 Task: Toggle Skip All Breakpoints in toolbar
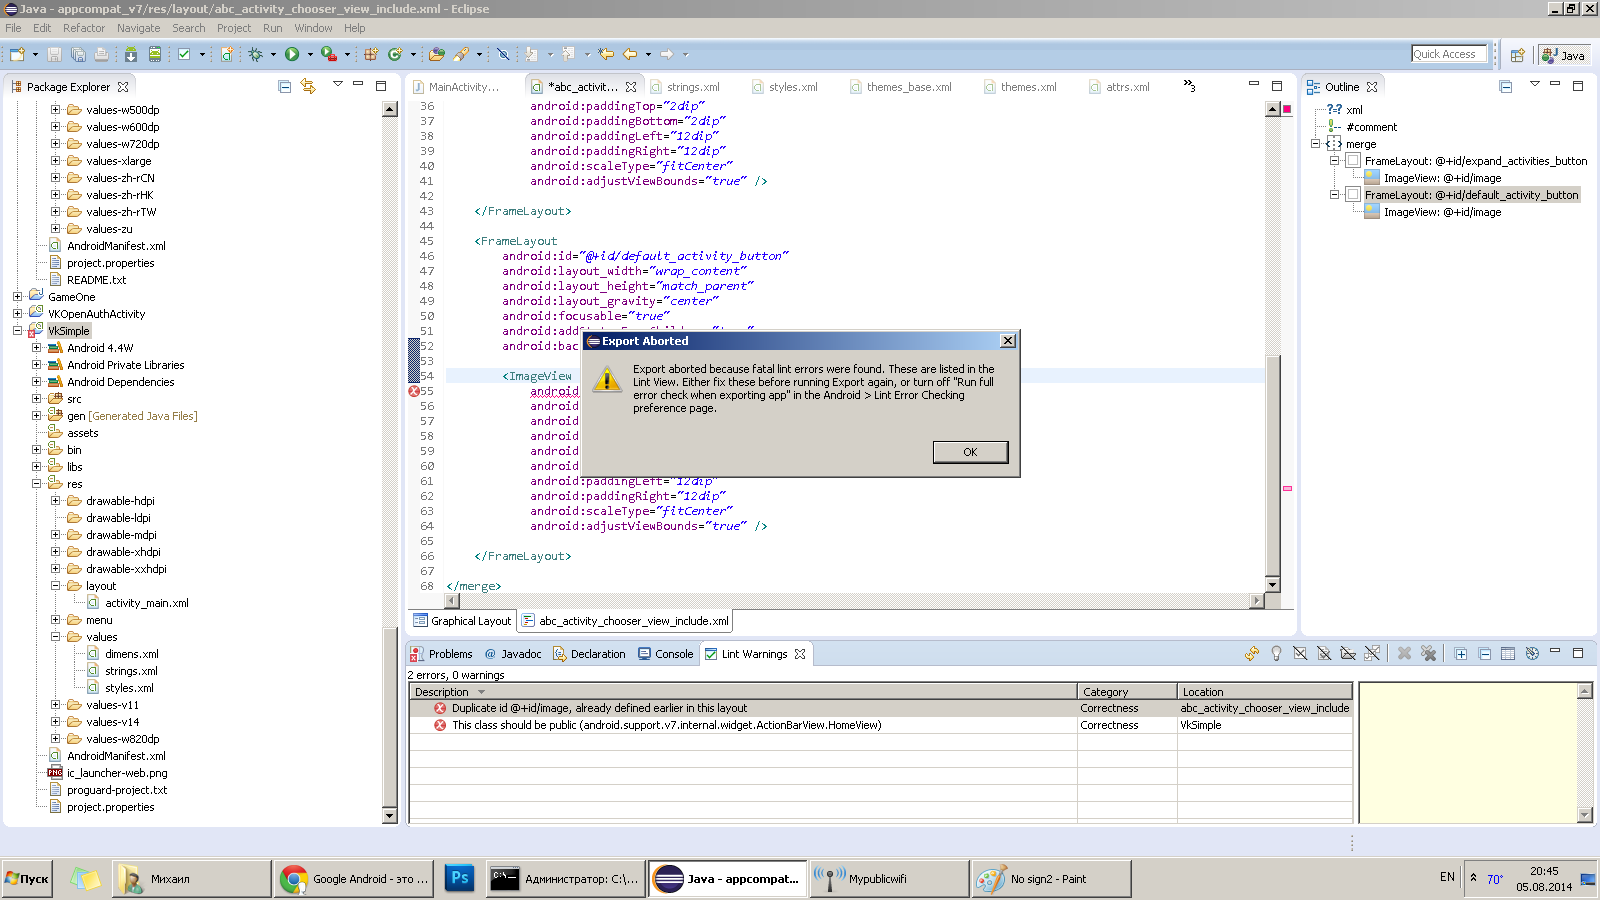coord(503,54)
